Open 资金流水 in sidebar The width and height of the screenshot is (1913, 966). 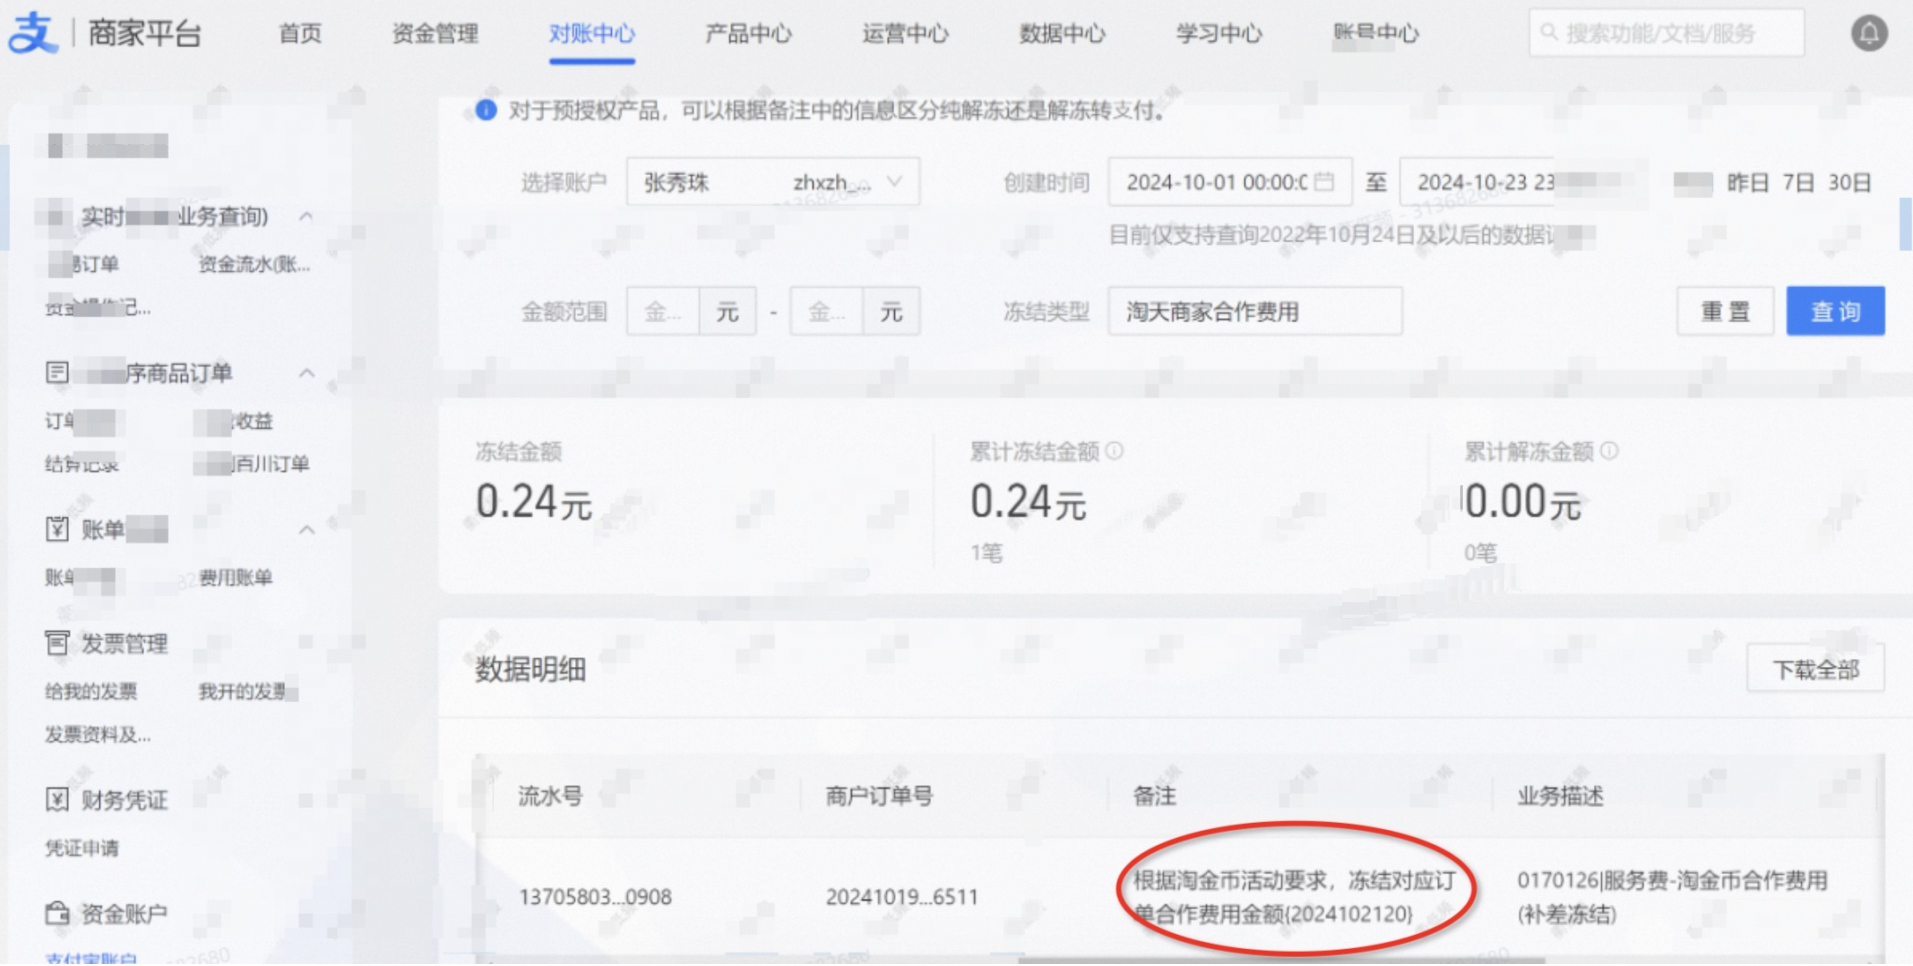tap(254, 264)
